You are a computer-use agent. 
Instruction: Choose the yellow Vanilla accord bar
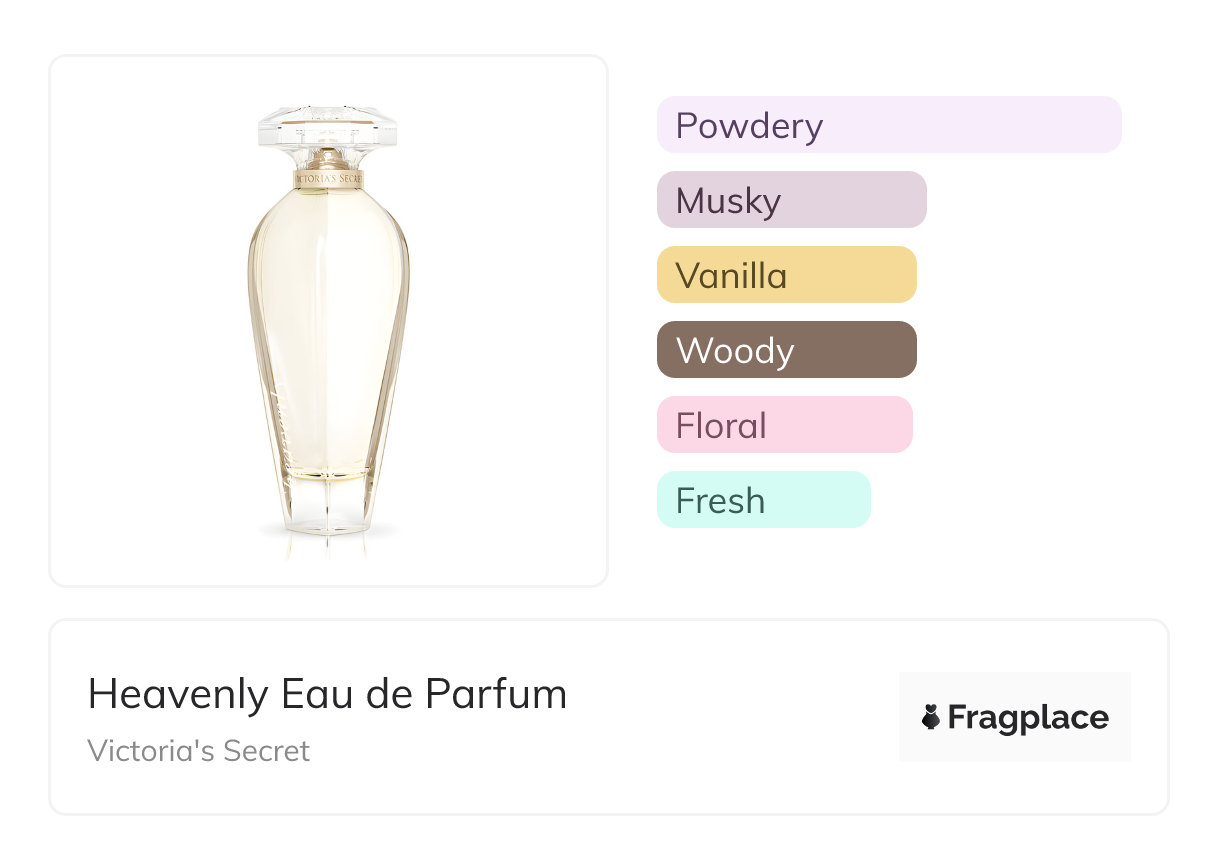tap(786, 275)
